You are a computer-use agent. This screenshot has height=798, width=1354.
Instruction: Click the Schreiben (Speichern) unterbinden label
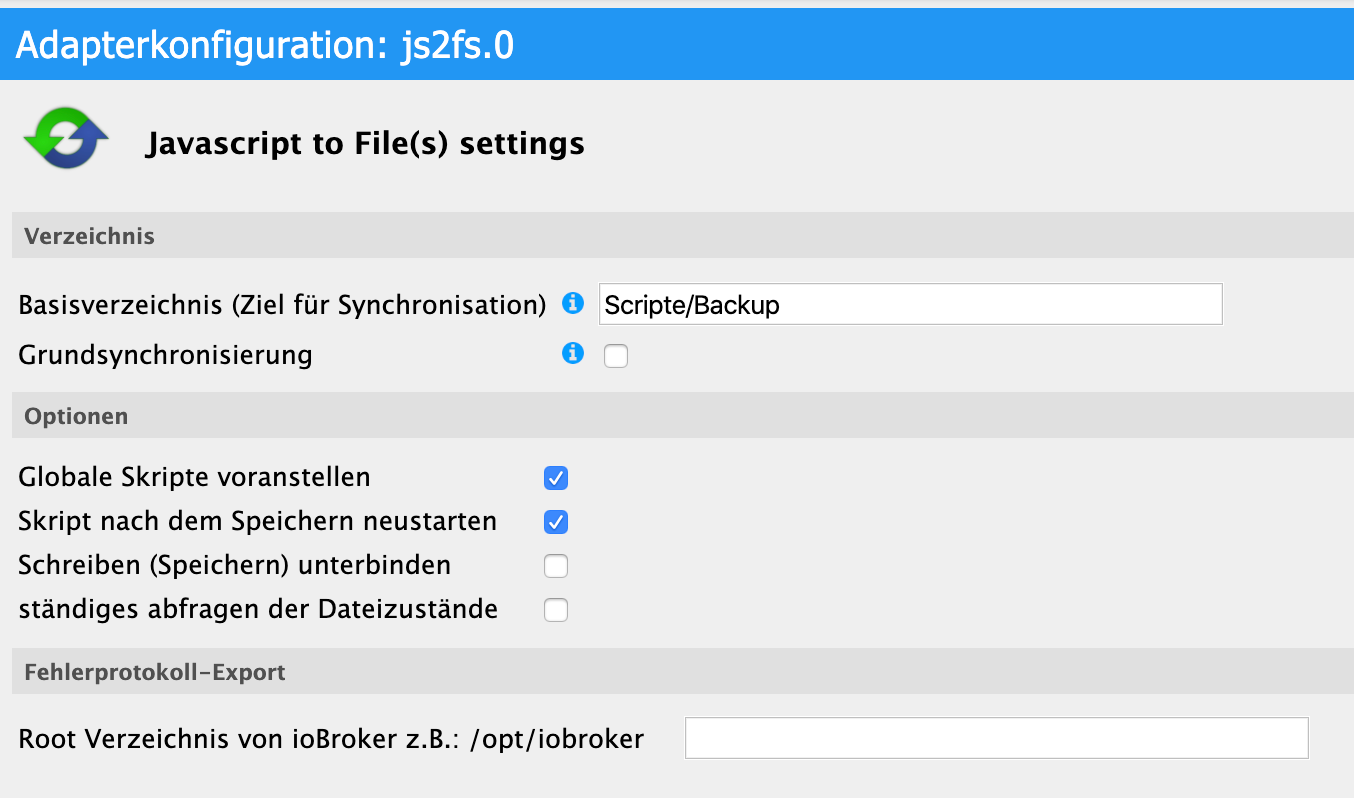tap(234, 565)
